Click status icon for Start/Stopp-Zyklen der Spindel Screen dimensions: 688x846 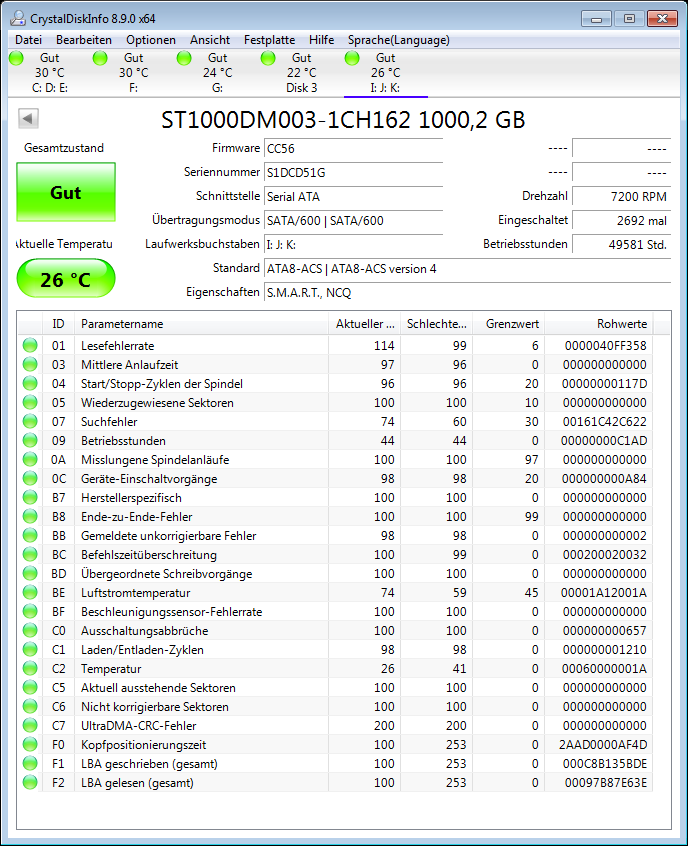(x=30, y=383)
